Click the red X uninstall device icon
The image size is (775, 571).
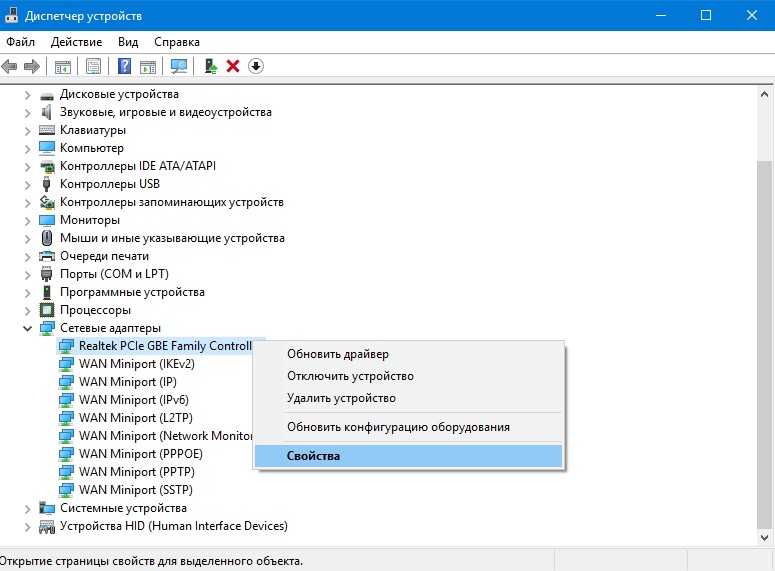pyautogui.click(x=233, y=66)
